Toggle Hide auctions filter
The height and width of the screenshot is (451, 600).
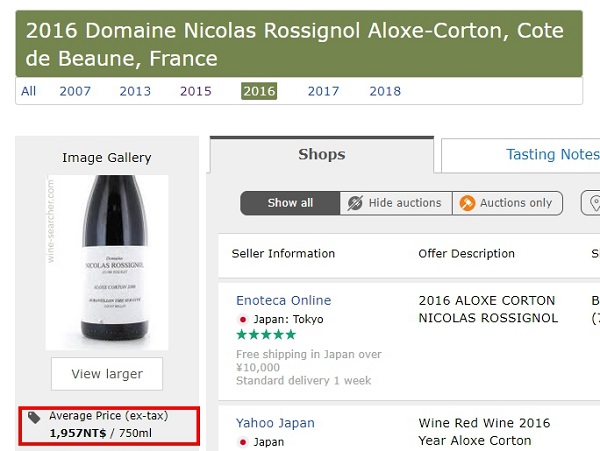point(396,203)
